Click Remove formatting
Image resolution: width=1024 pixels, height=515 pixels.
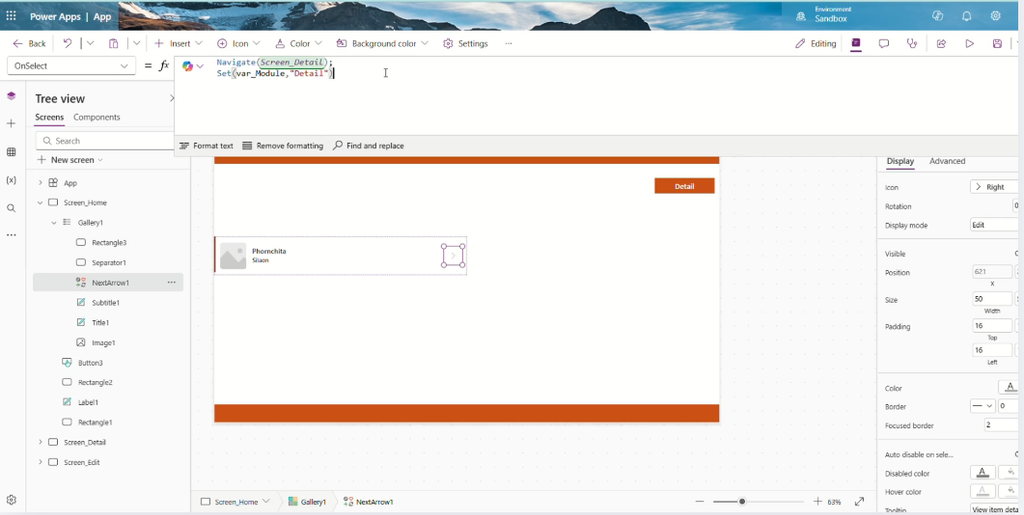pos(283,146)
